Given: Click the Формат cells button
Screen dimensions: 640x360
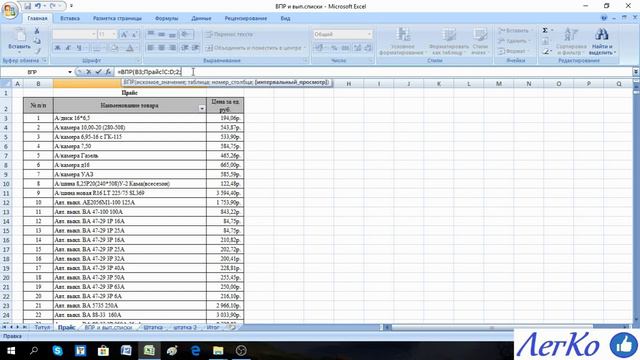Looking at the screenshot, I should pos(513,51).
